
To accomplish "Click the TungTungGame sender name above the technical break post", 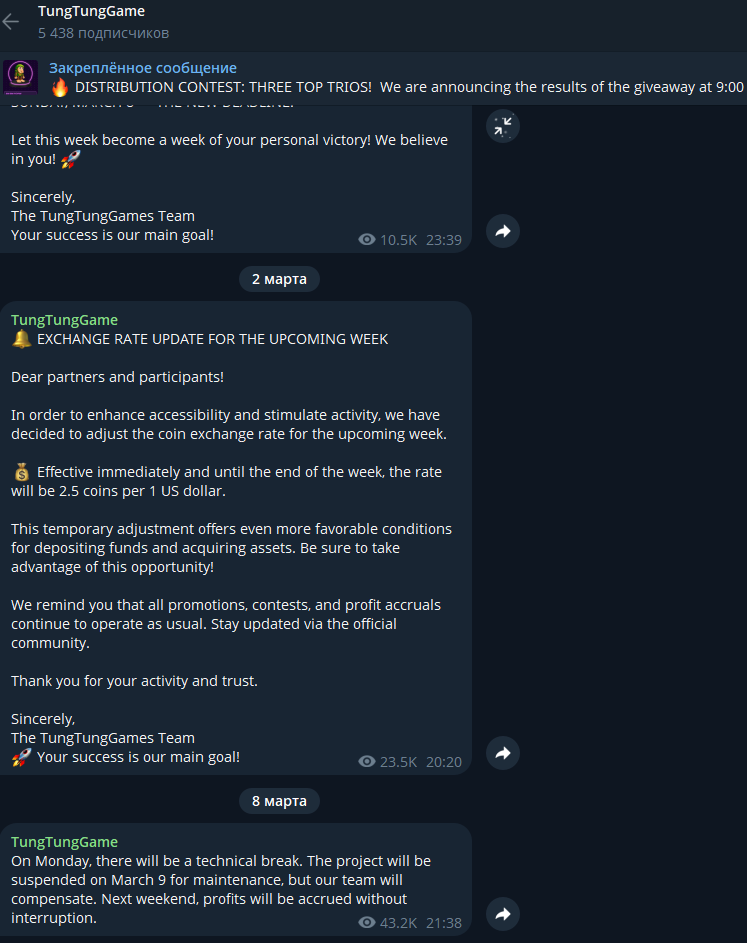I will [x=64, y=842].
